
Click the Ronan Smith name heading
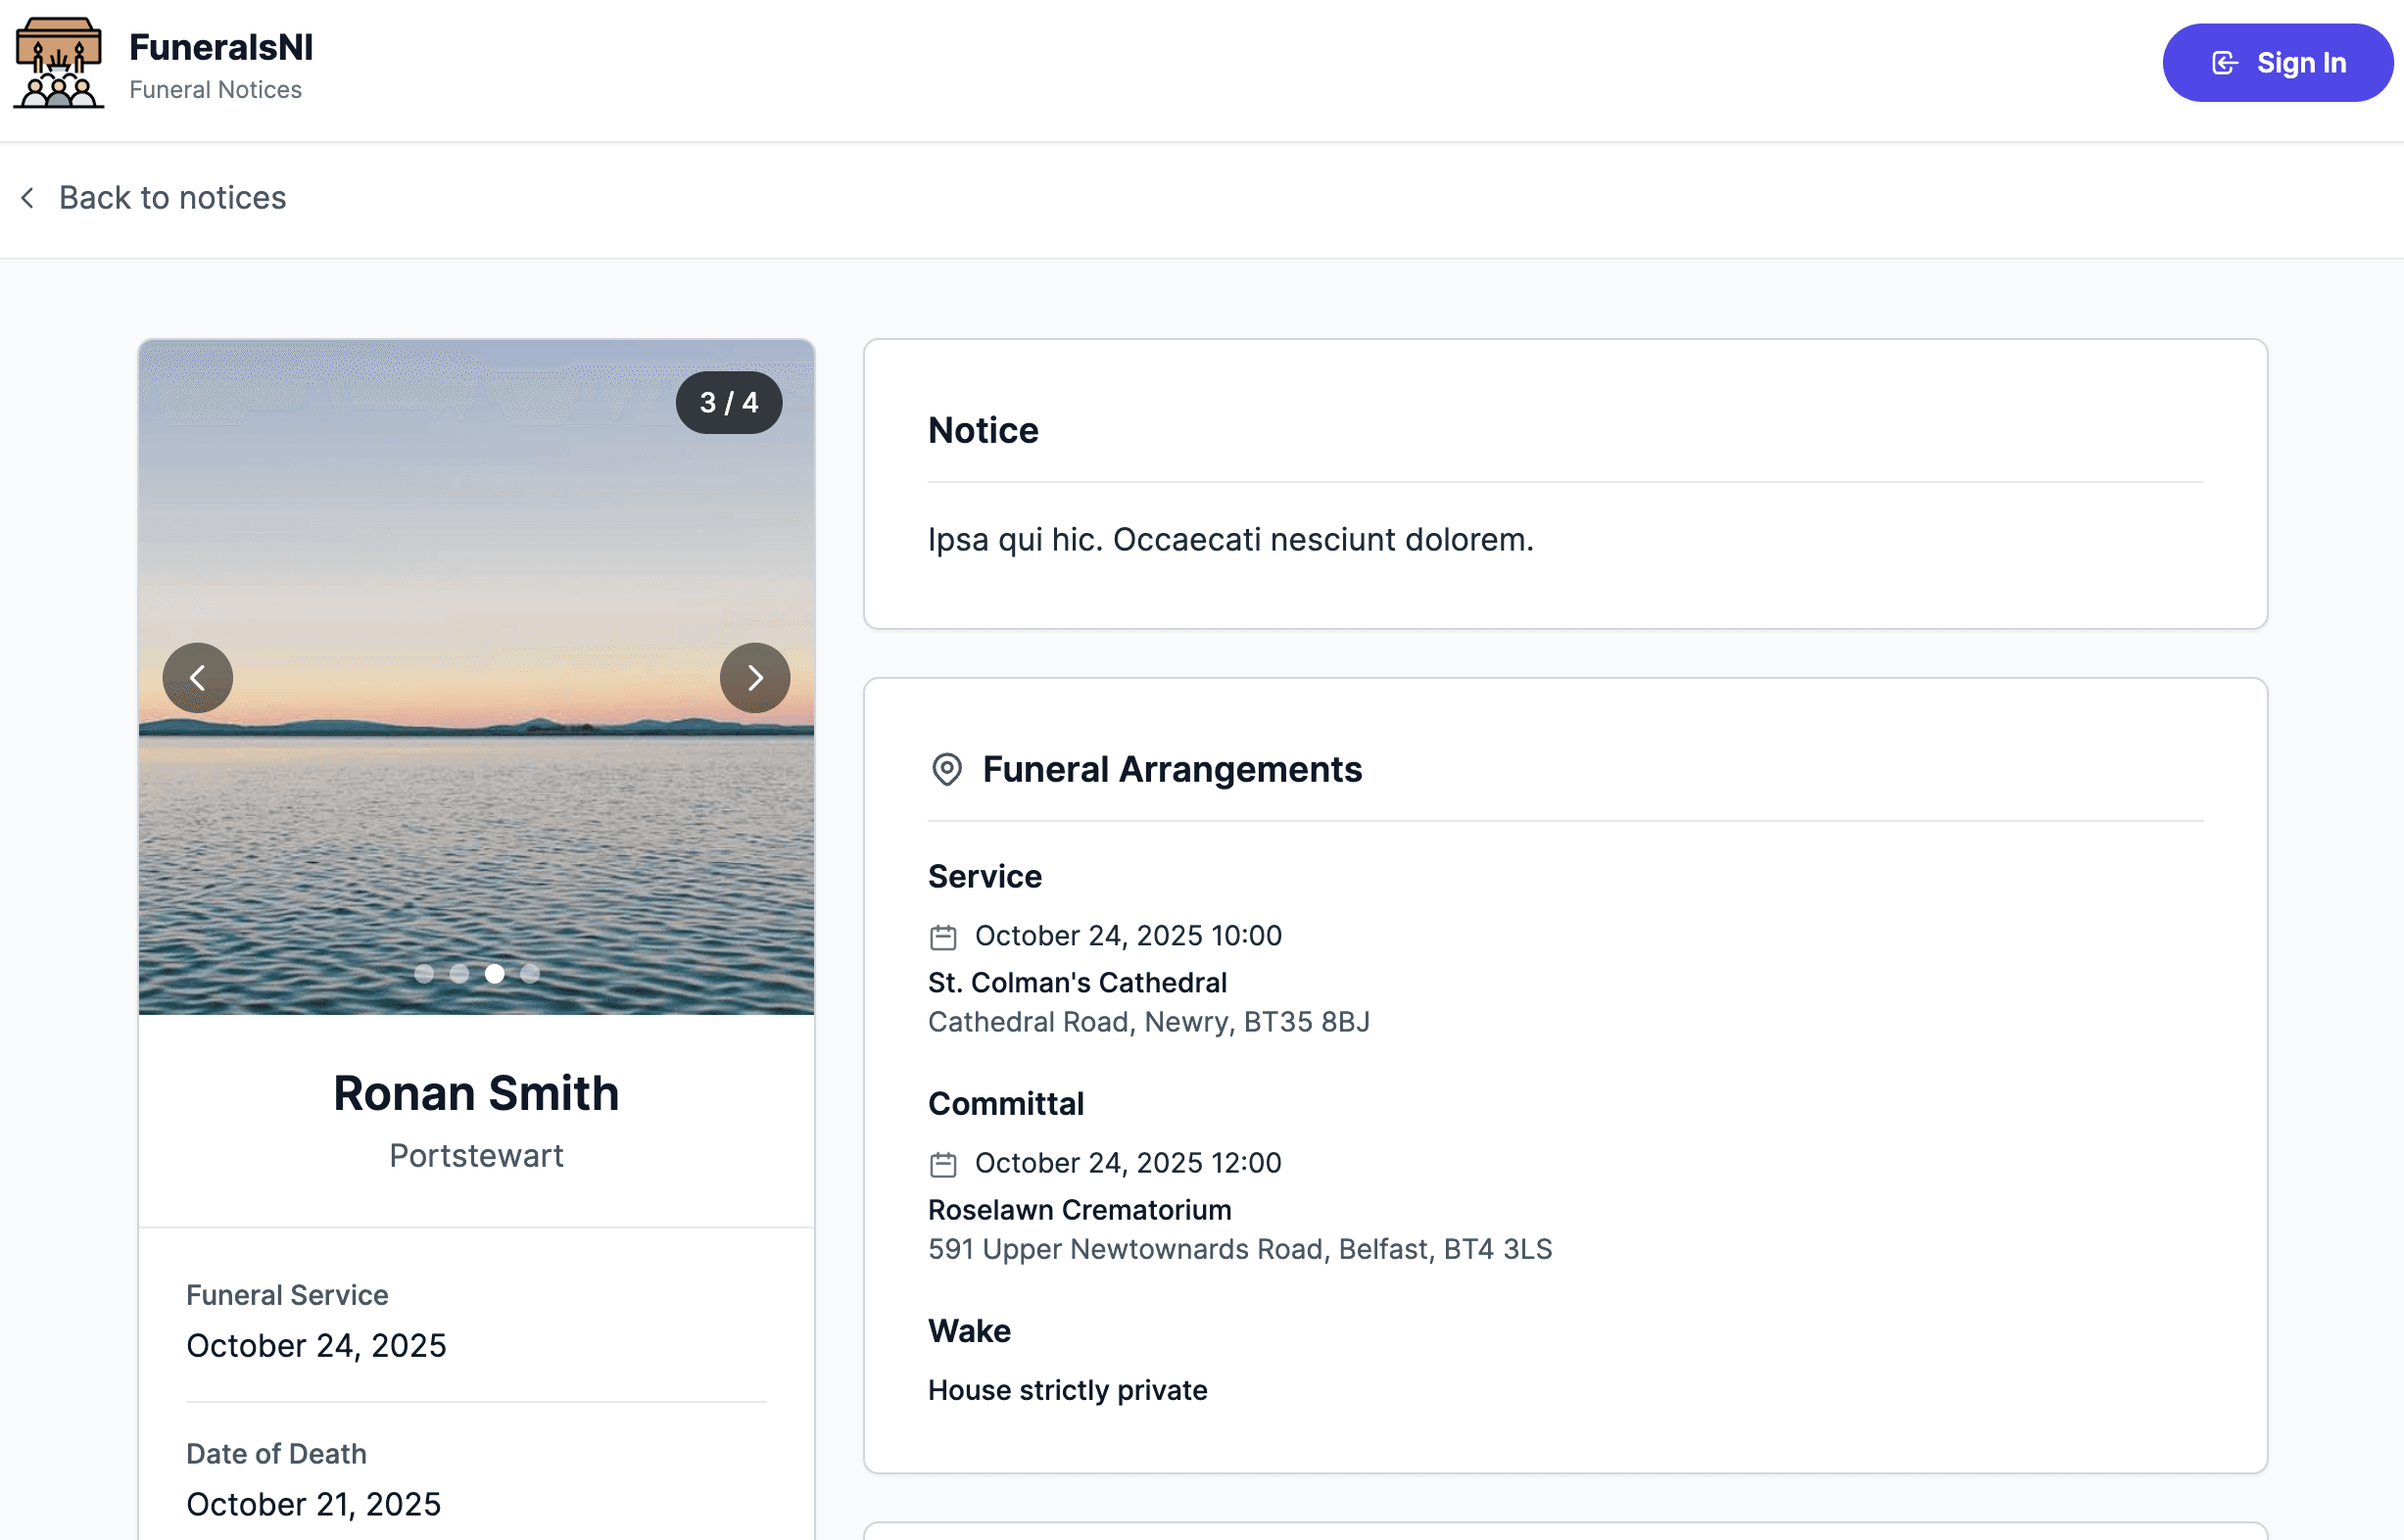click(x=476, y=1093)
